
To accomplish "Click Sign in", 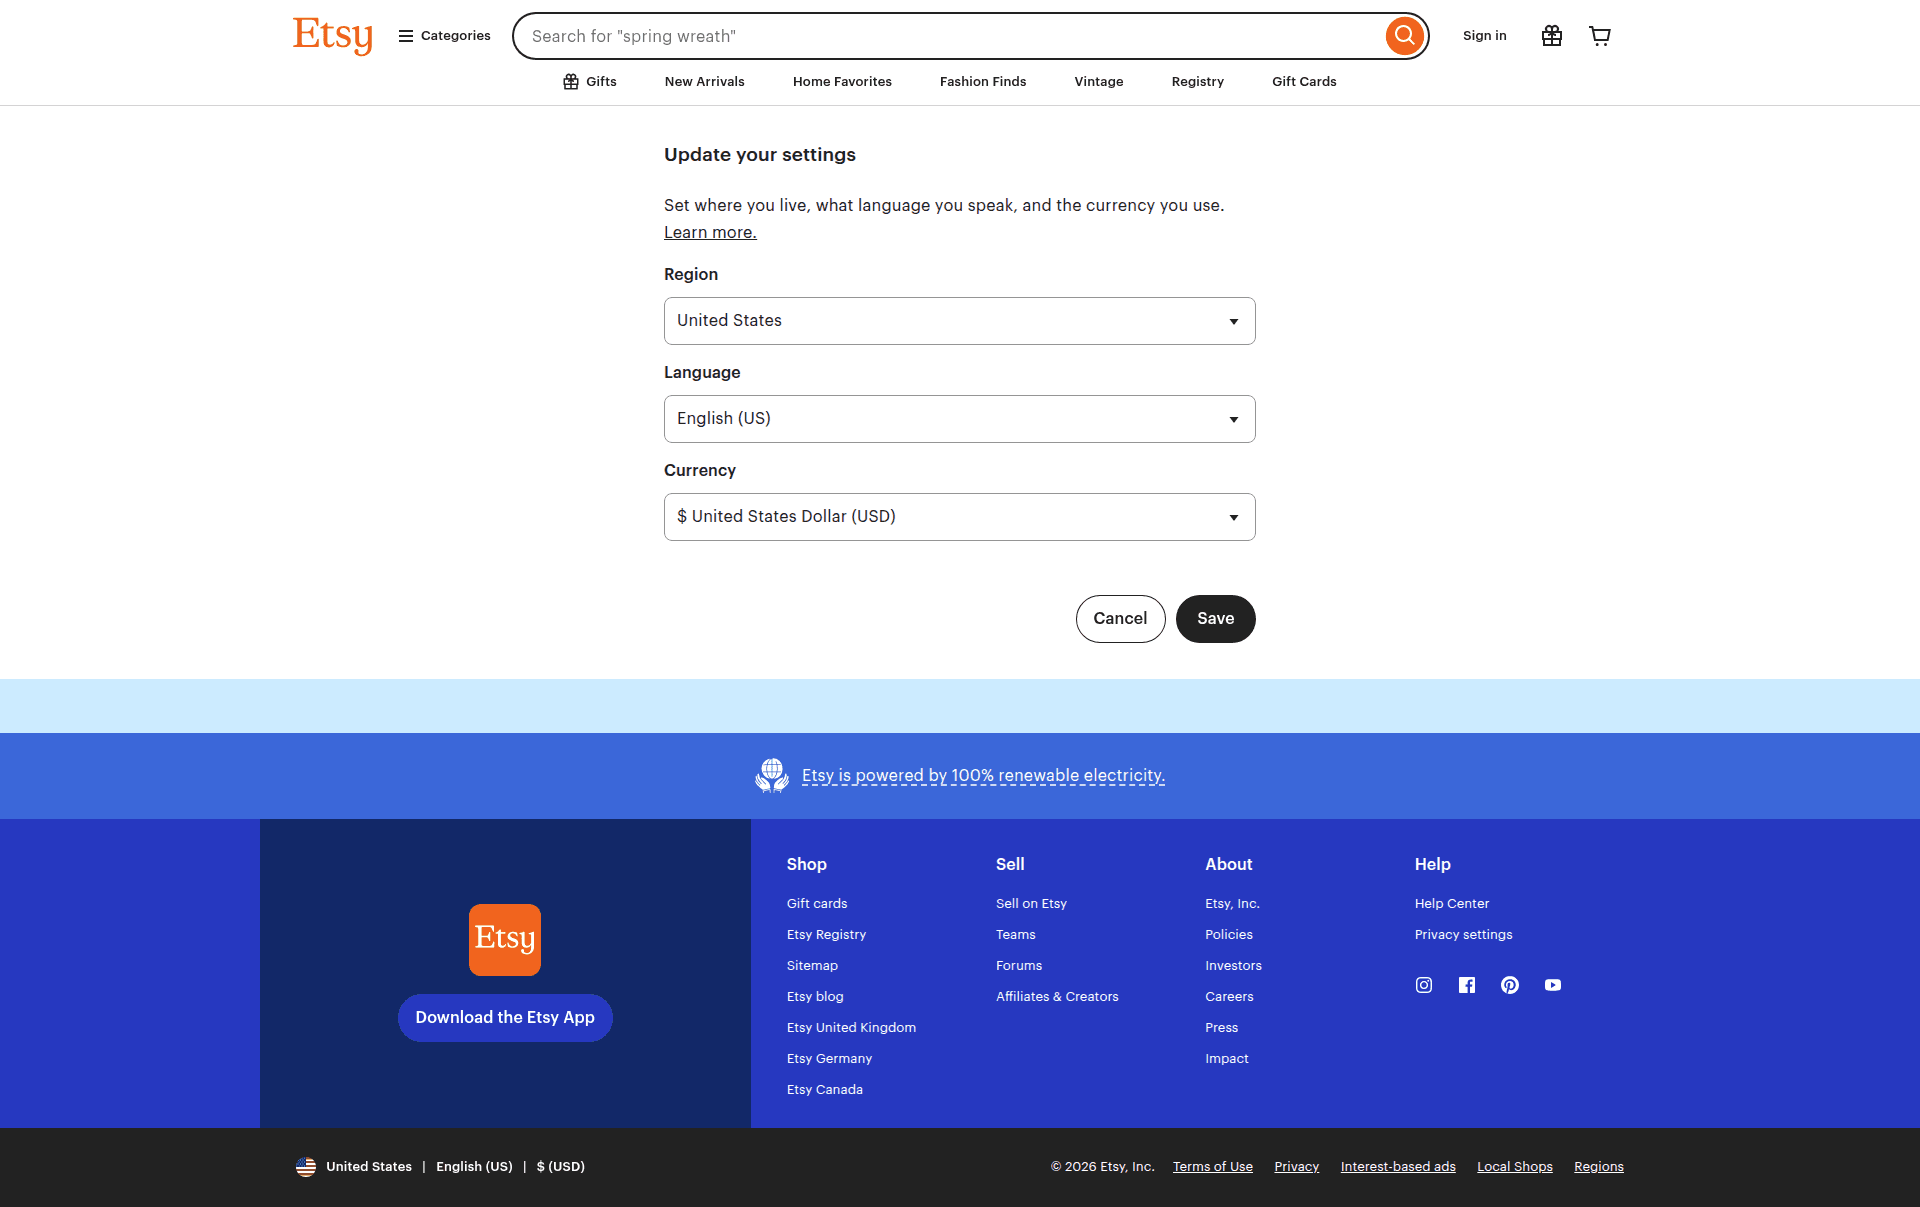I will click(1485, 36).
